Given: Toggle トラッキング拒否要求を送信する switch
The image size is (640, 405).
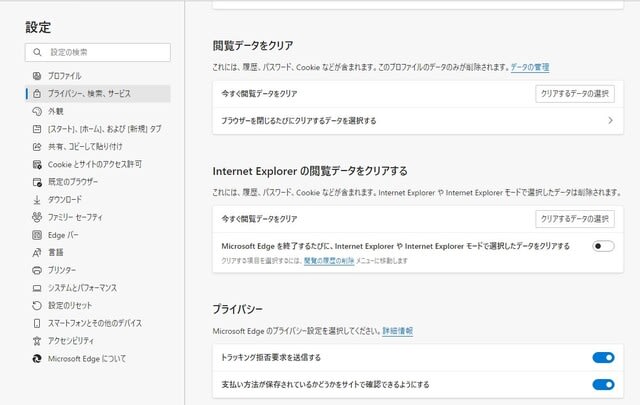Looking at the screenshot, I should point(603,358).
